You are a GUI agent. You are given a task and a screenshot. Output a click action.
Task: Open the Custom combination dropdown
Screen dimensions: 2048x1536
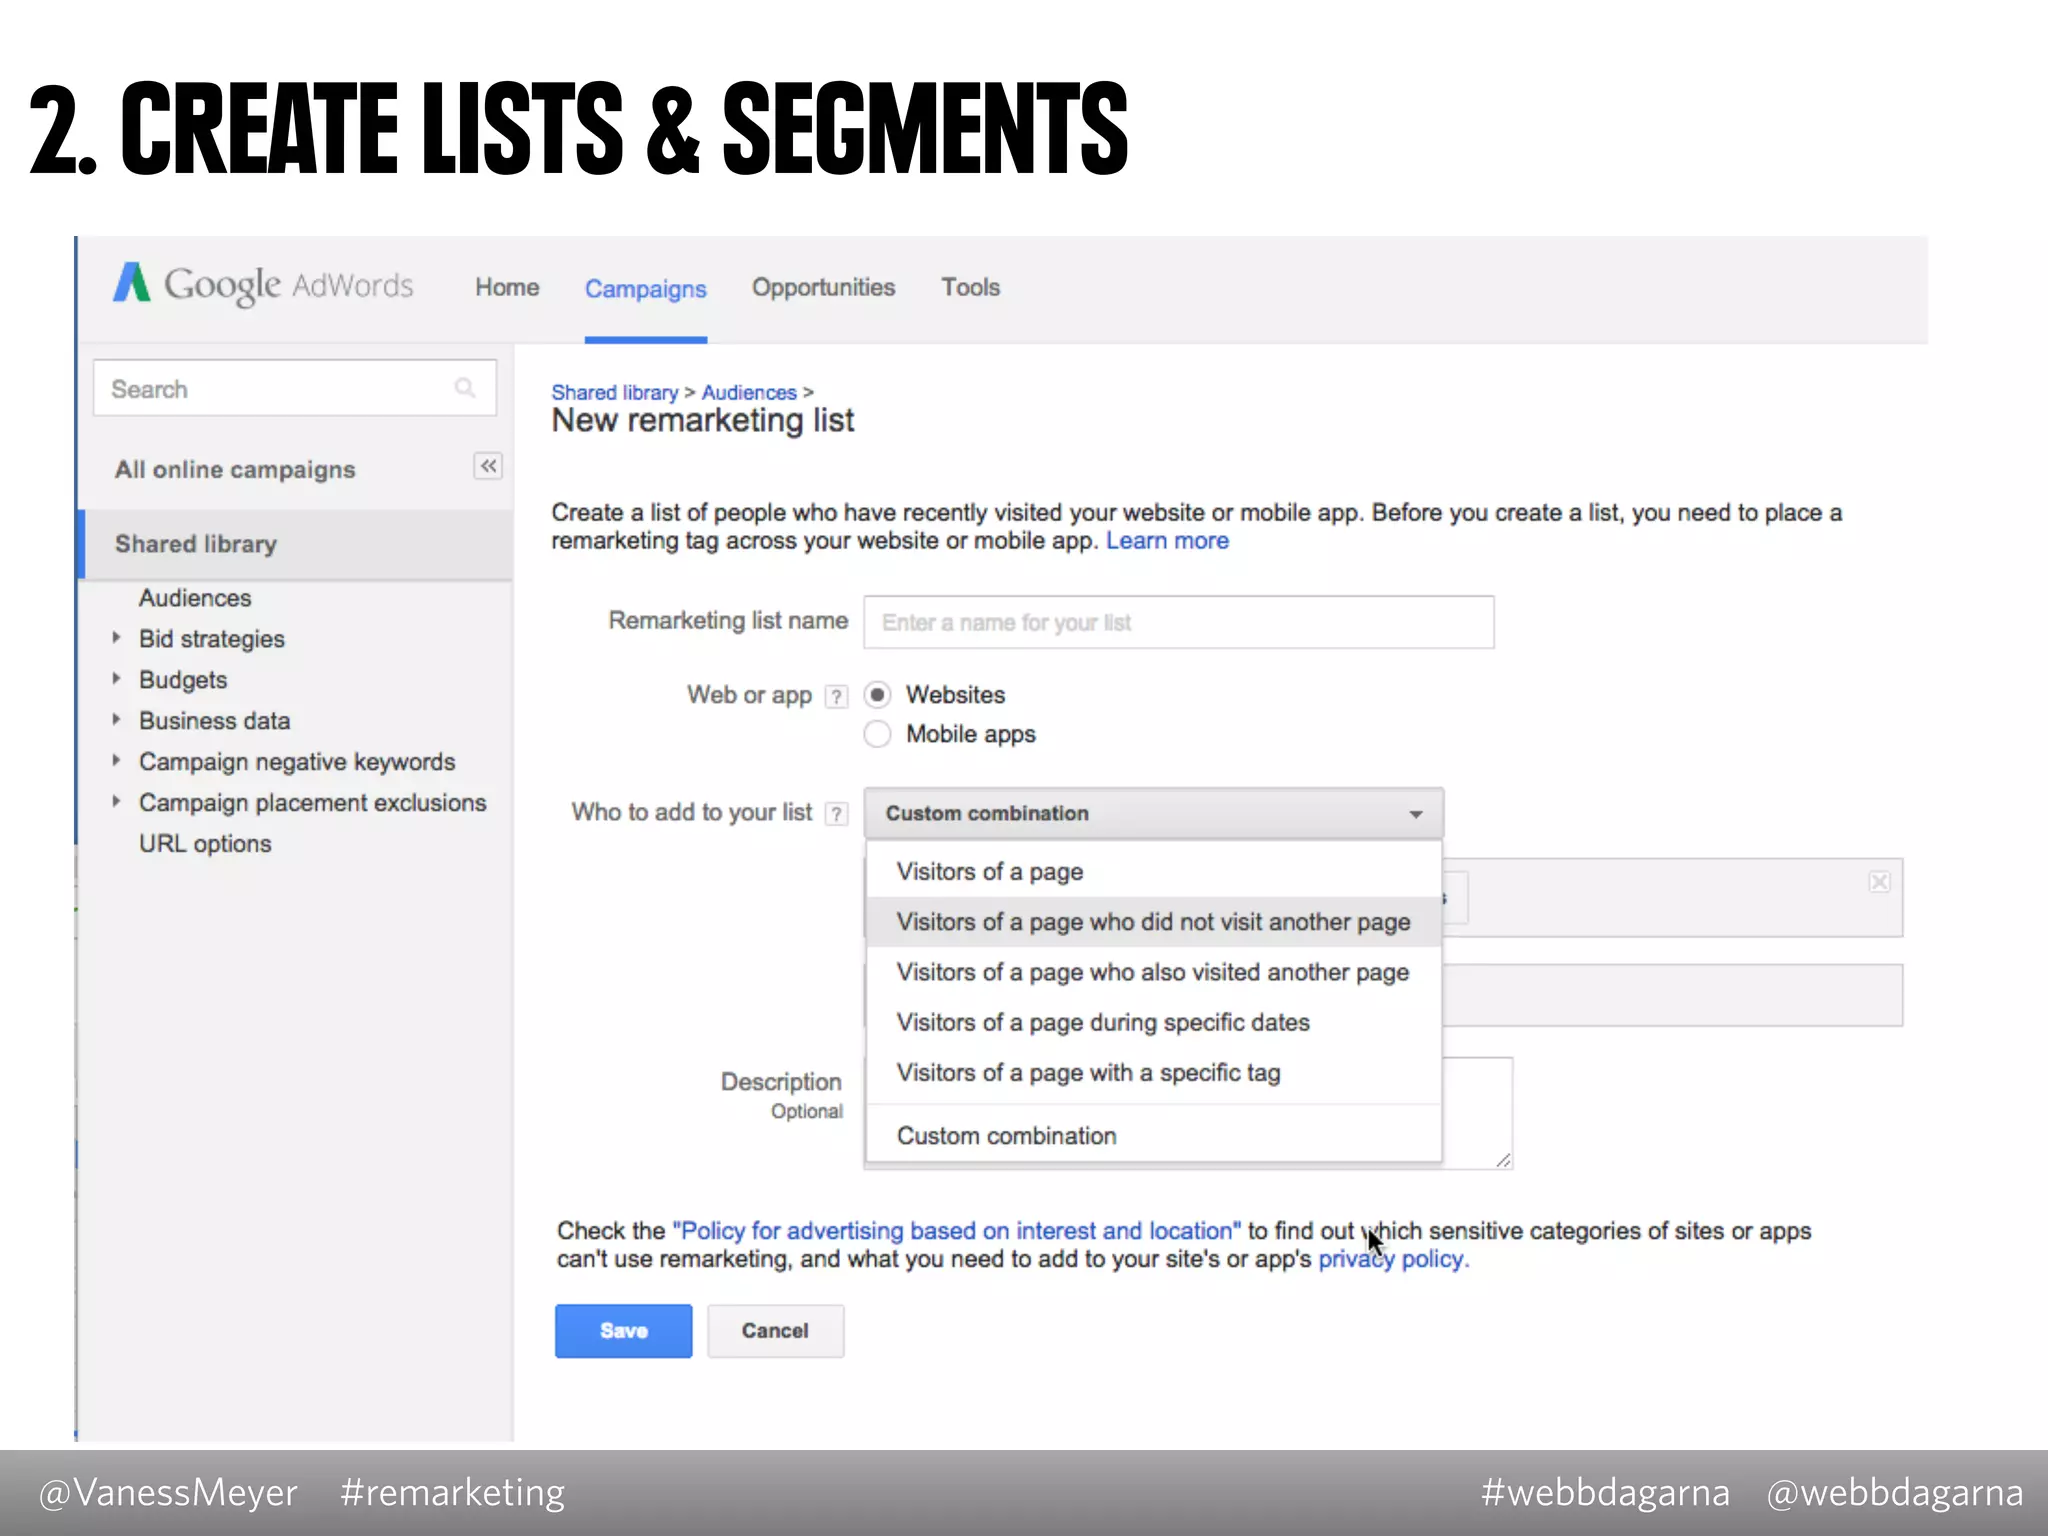point(1154,813)
